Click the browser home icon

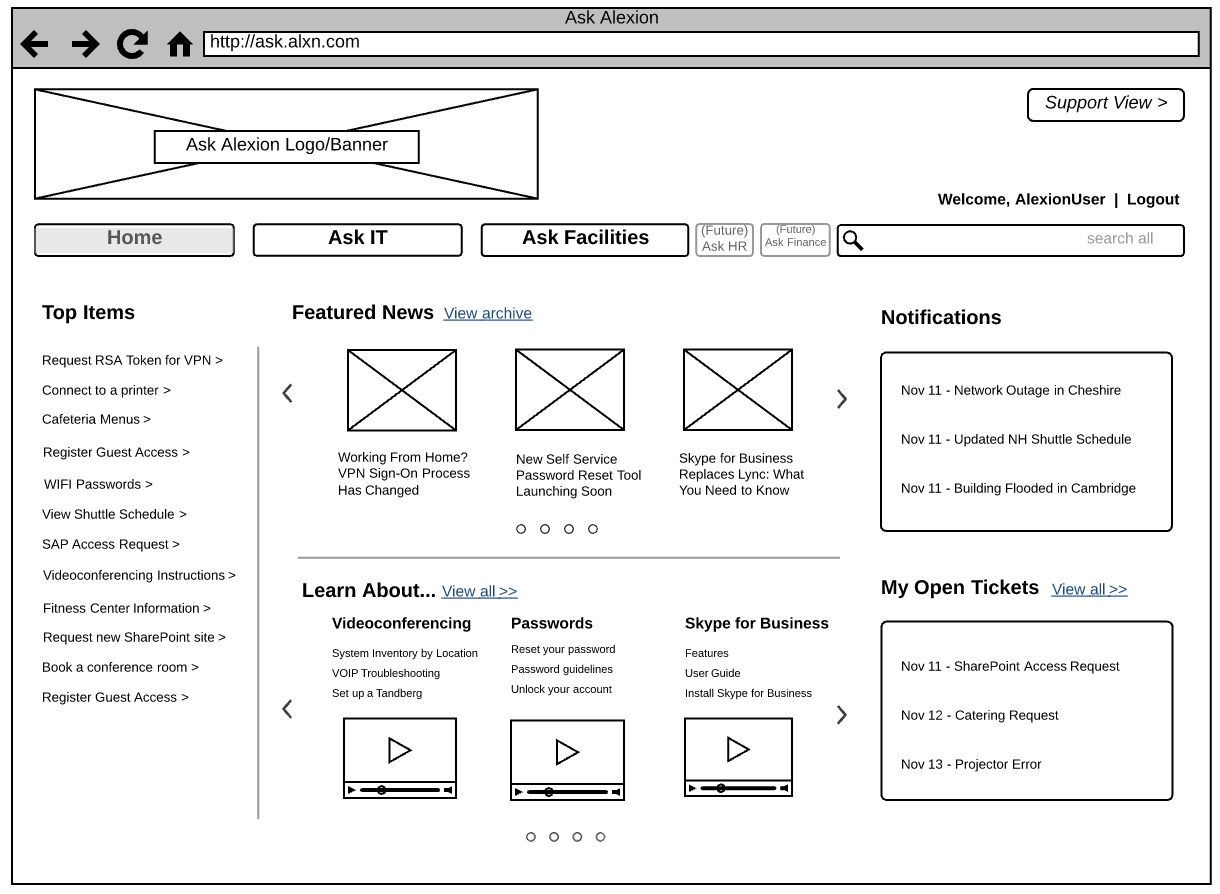tap(179, 44)
